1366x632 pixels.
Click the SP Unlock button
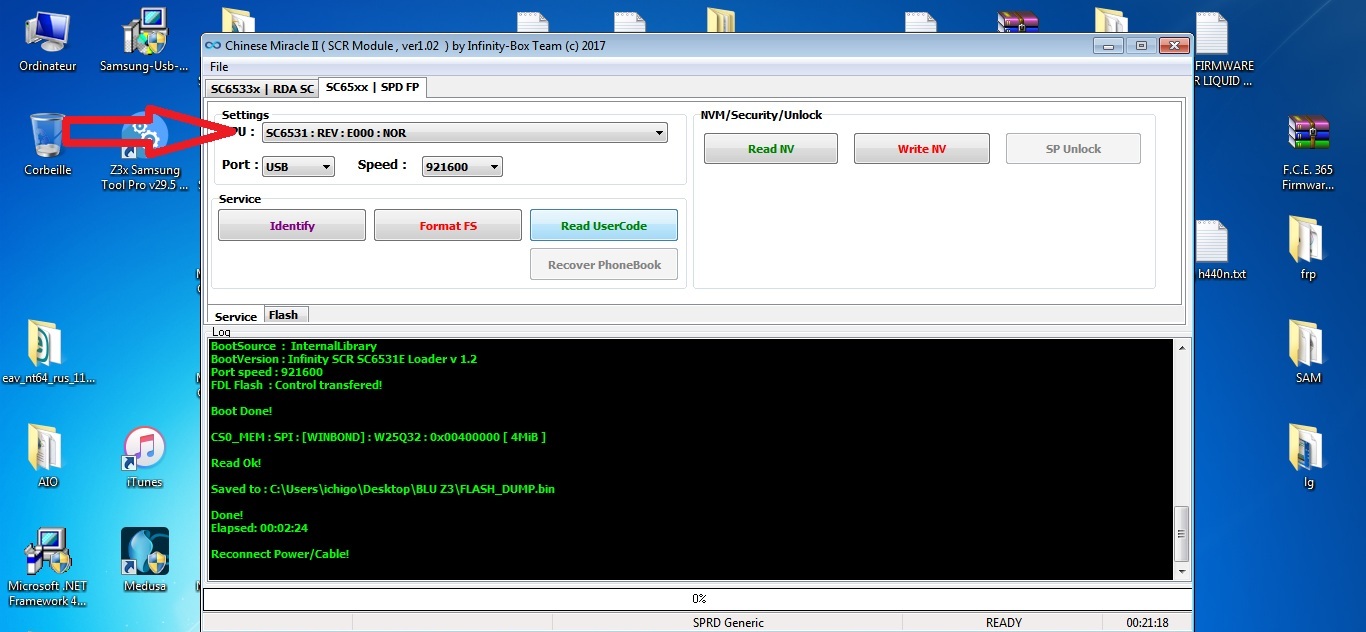pos(1074,149)
